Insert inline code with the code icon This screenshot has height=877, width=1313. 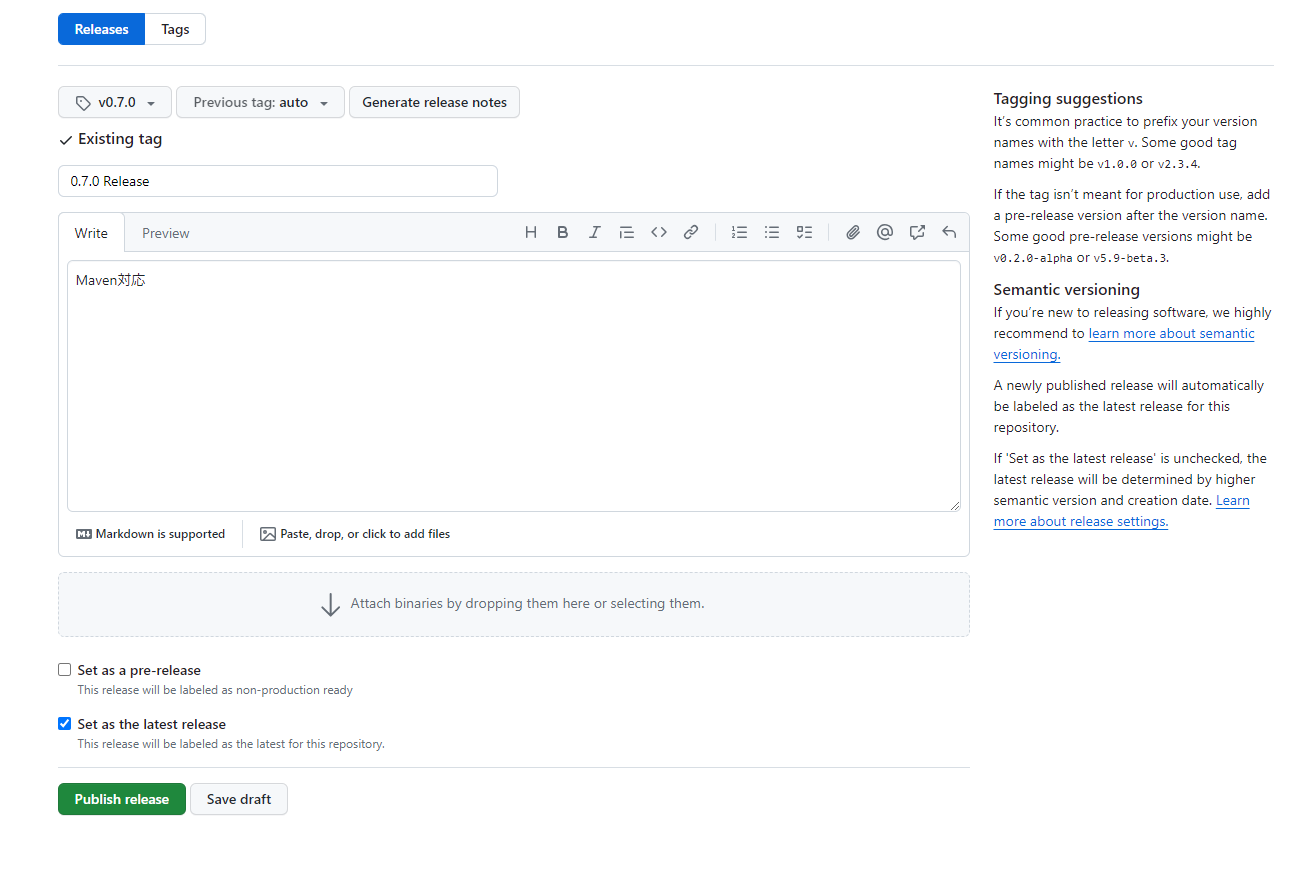coord(659,231)
